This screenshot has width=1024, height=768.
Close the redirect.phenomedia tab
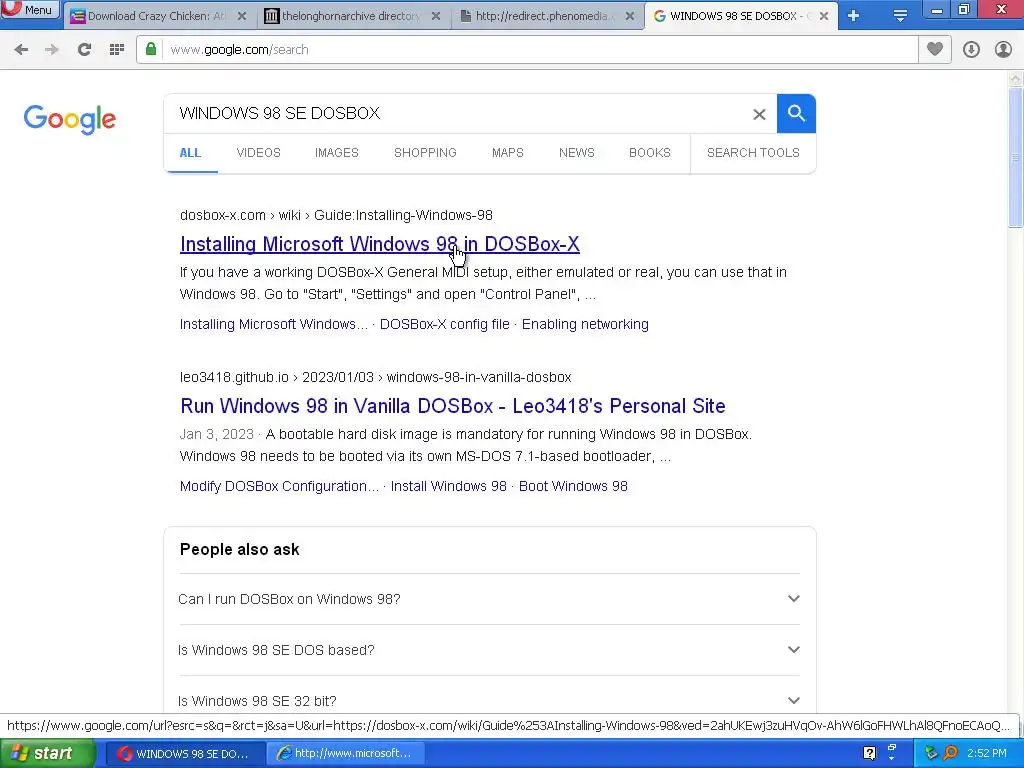(629, 16)
